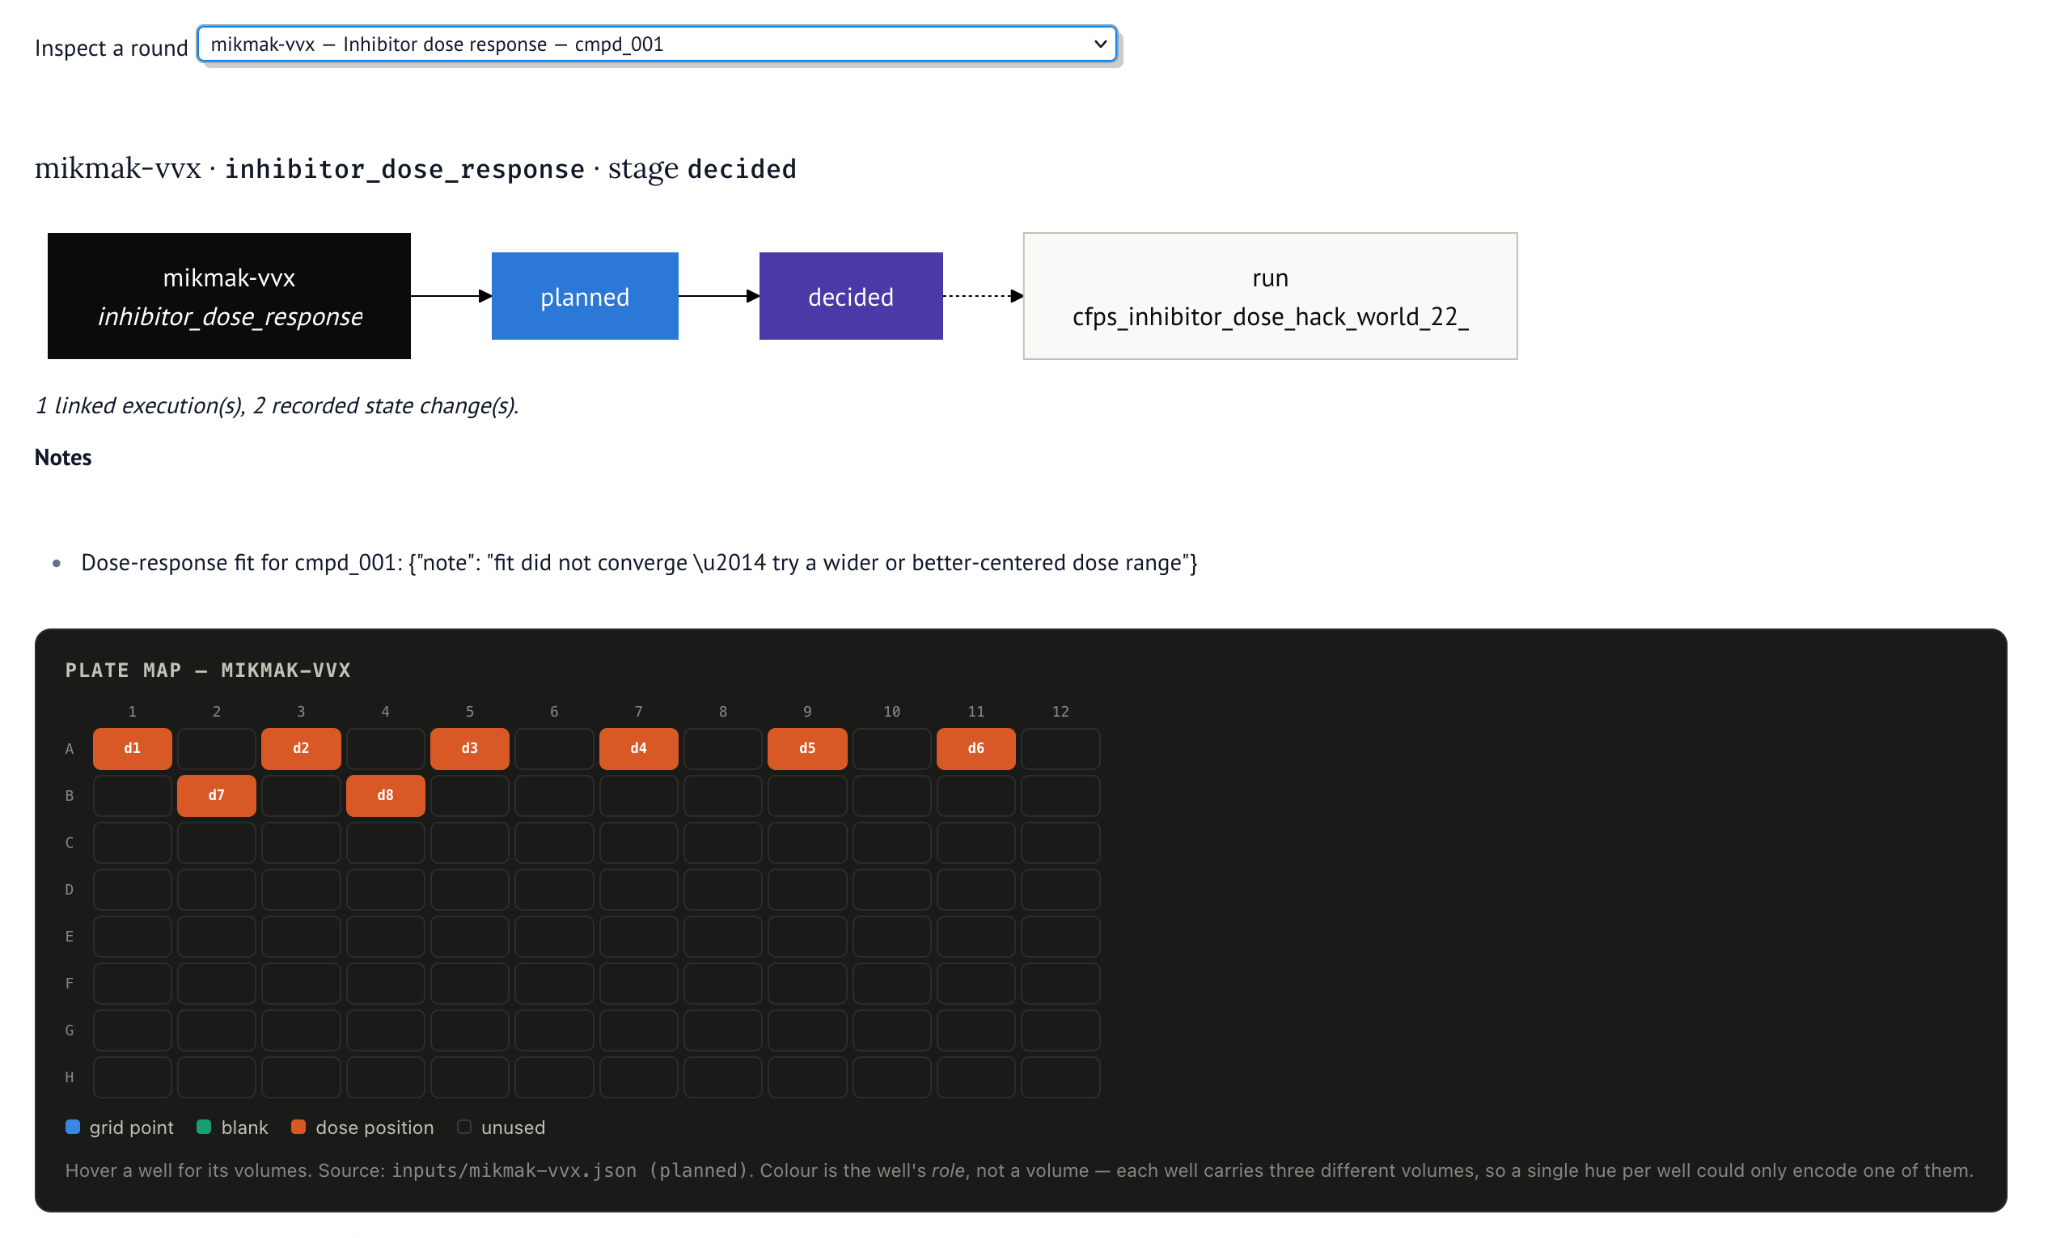Image resolution: width=2048 pixels, height=1238 pixels.
Task: Select dose well d1 in row A
Action: pyautogui.click(x=132, y=749)
